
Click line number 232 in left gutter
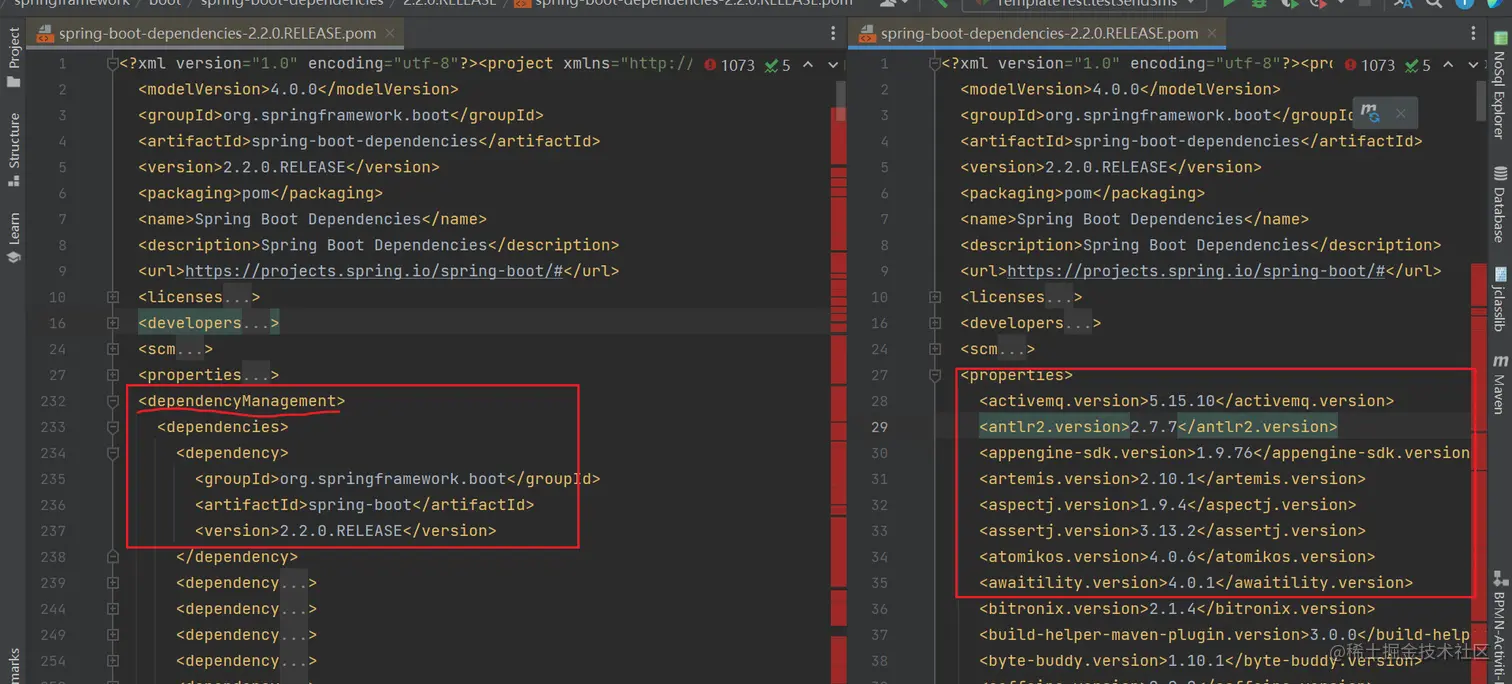52,401
